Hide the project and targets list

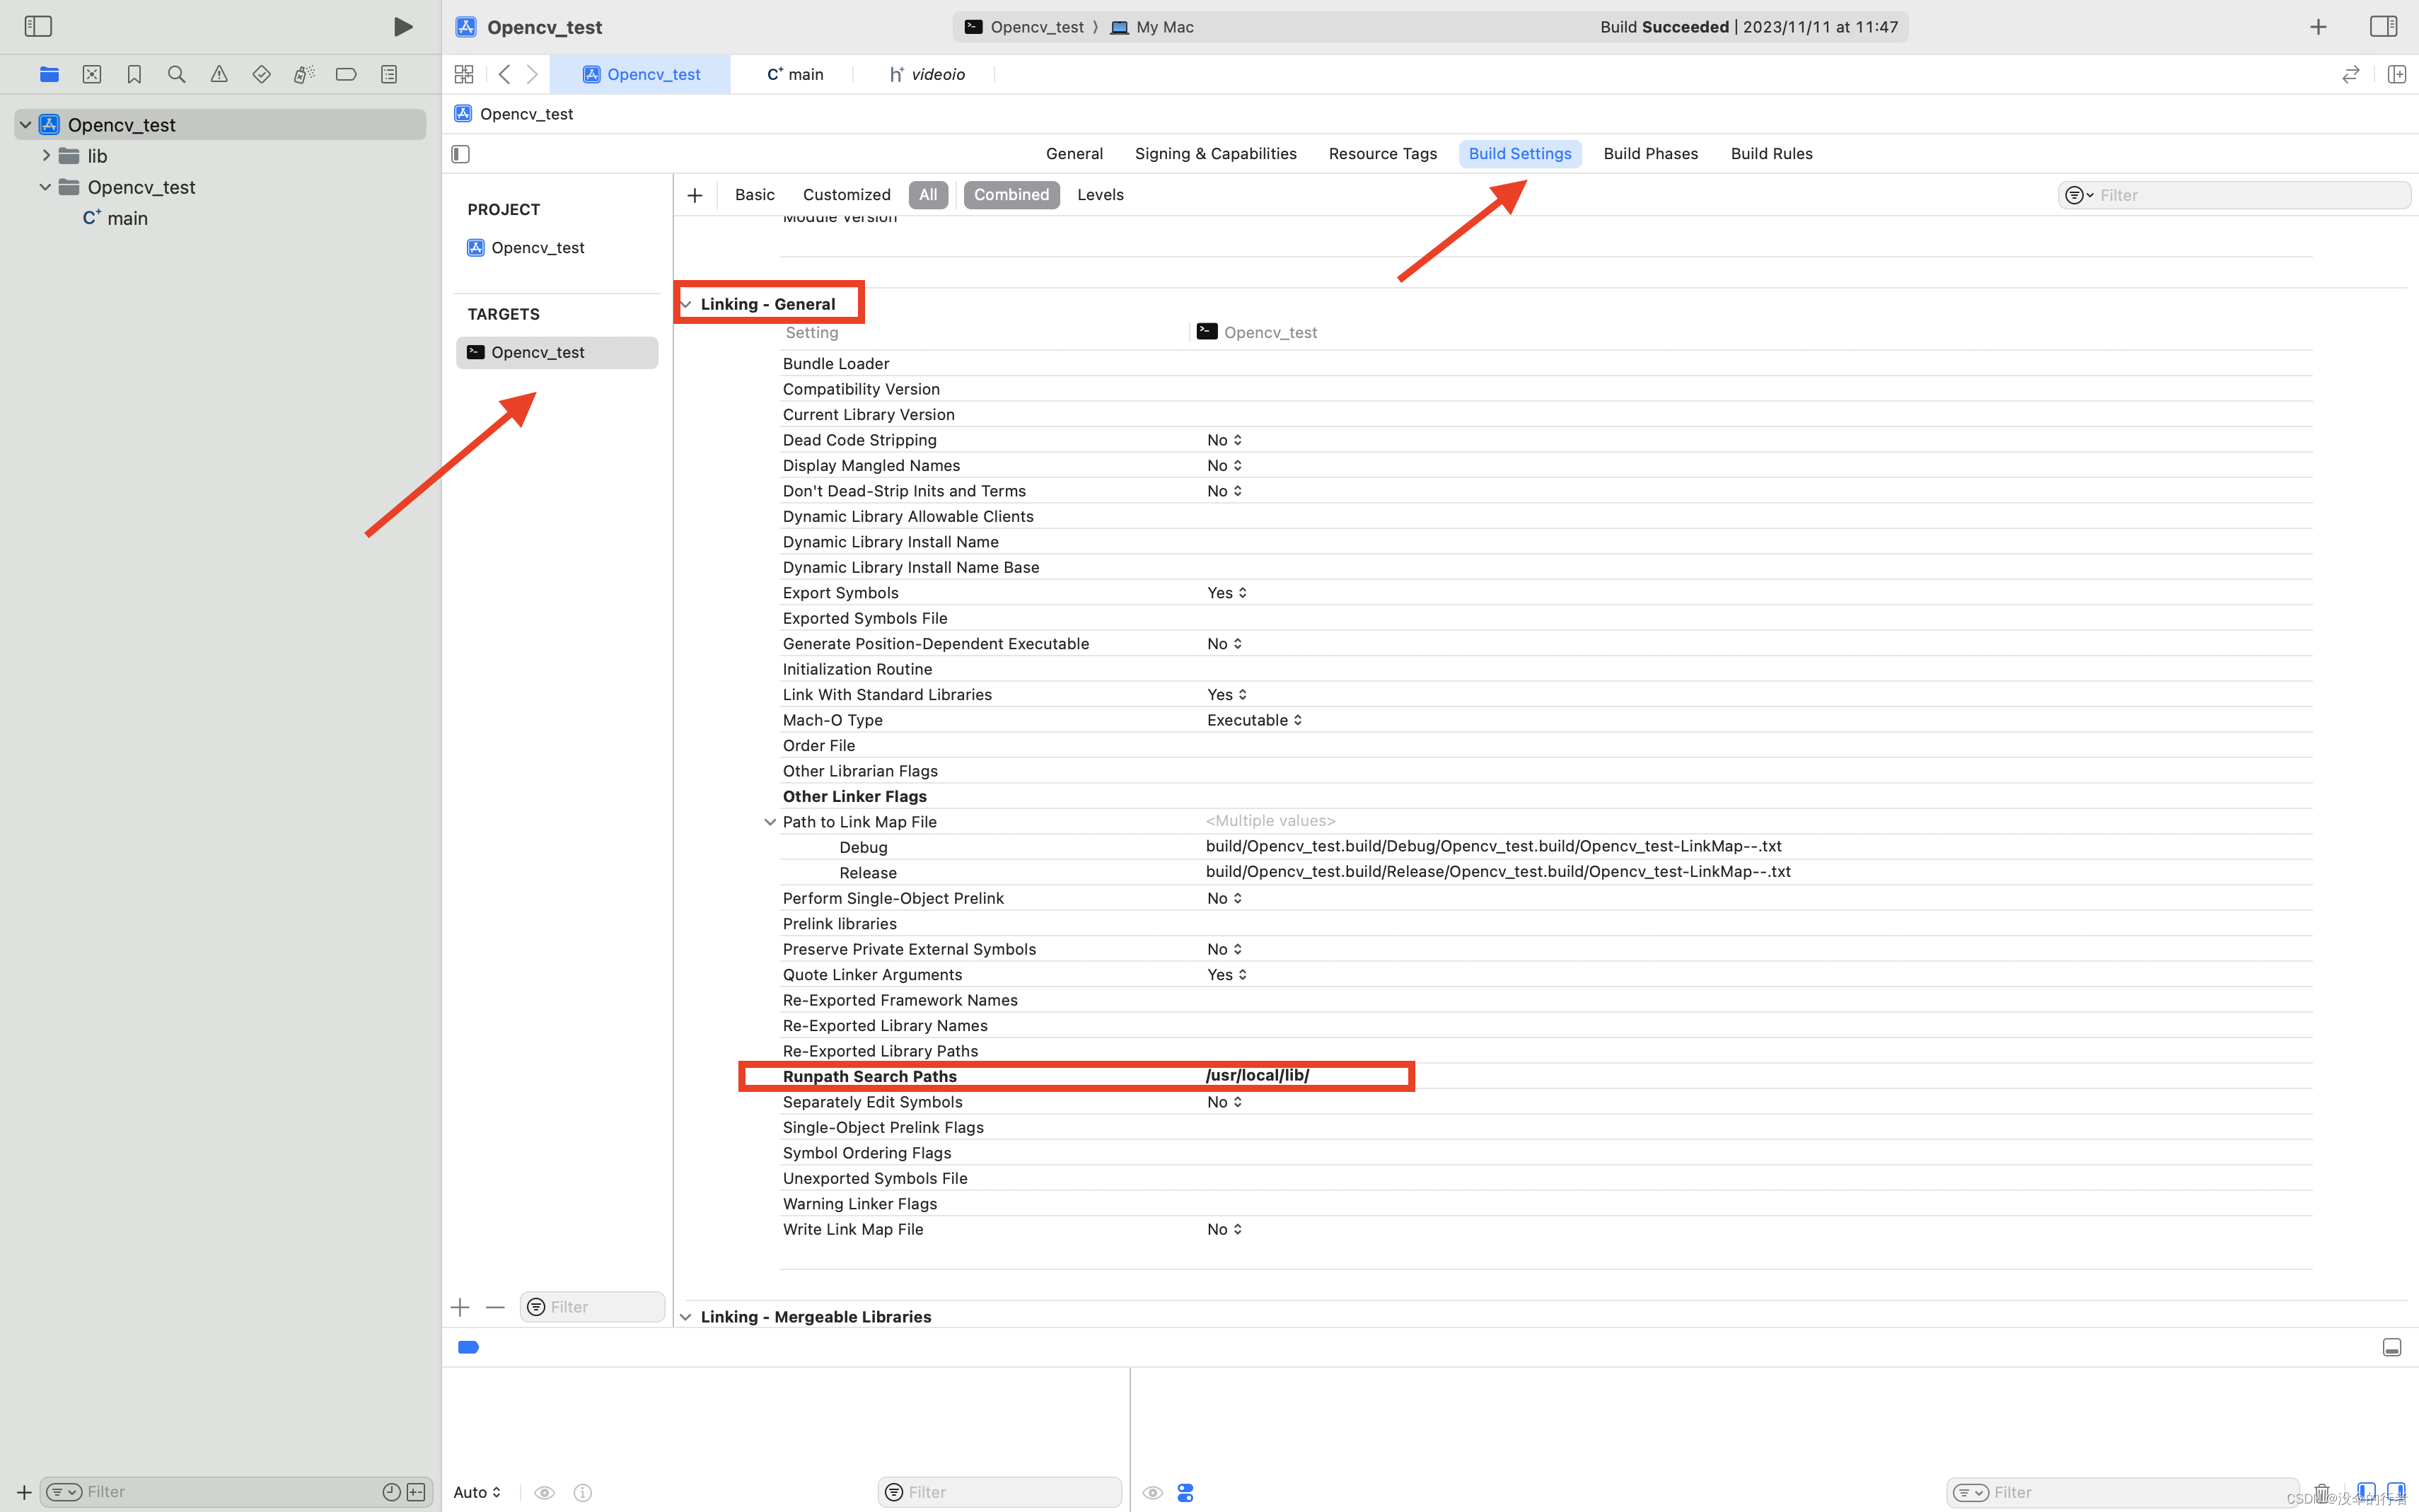[x=461, y=154]
